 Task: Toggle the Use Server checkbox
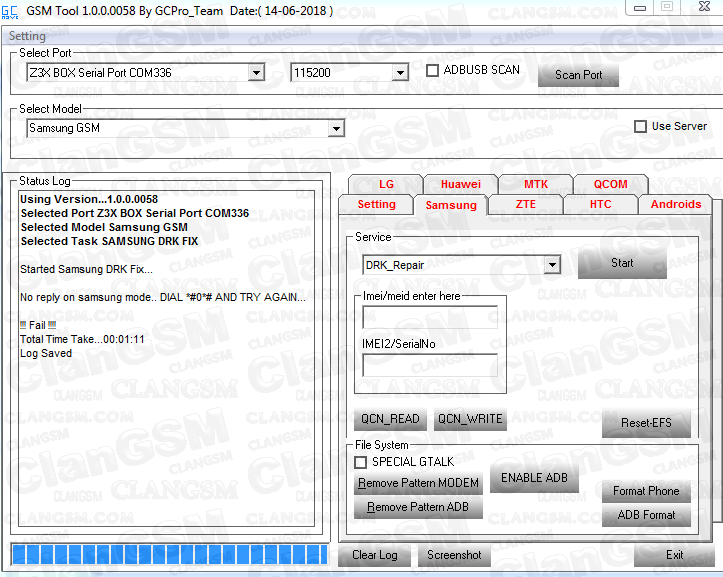(x=640, y=126)
